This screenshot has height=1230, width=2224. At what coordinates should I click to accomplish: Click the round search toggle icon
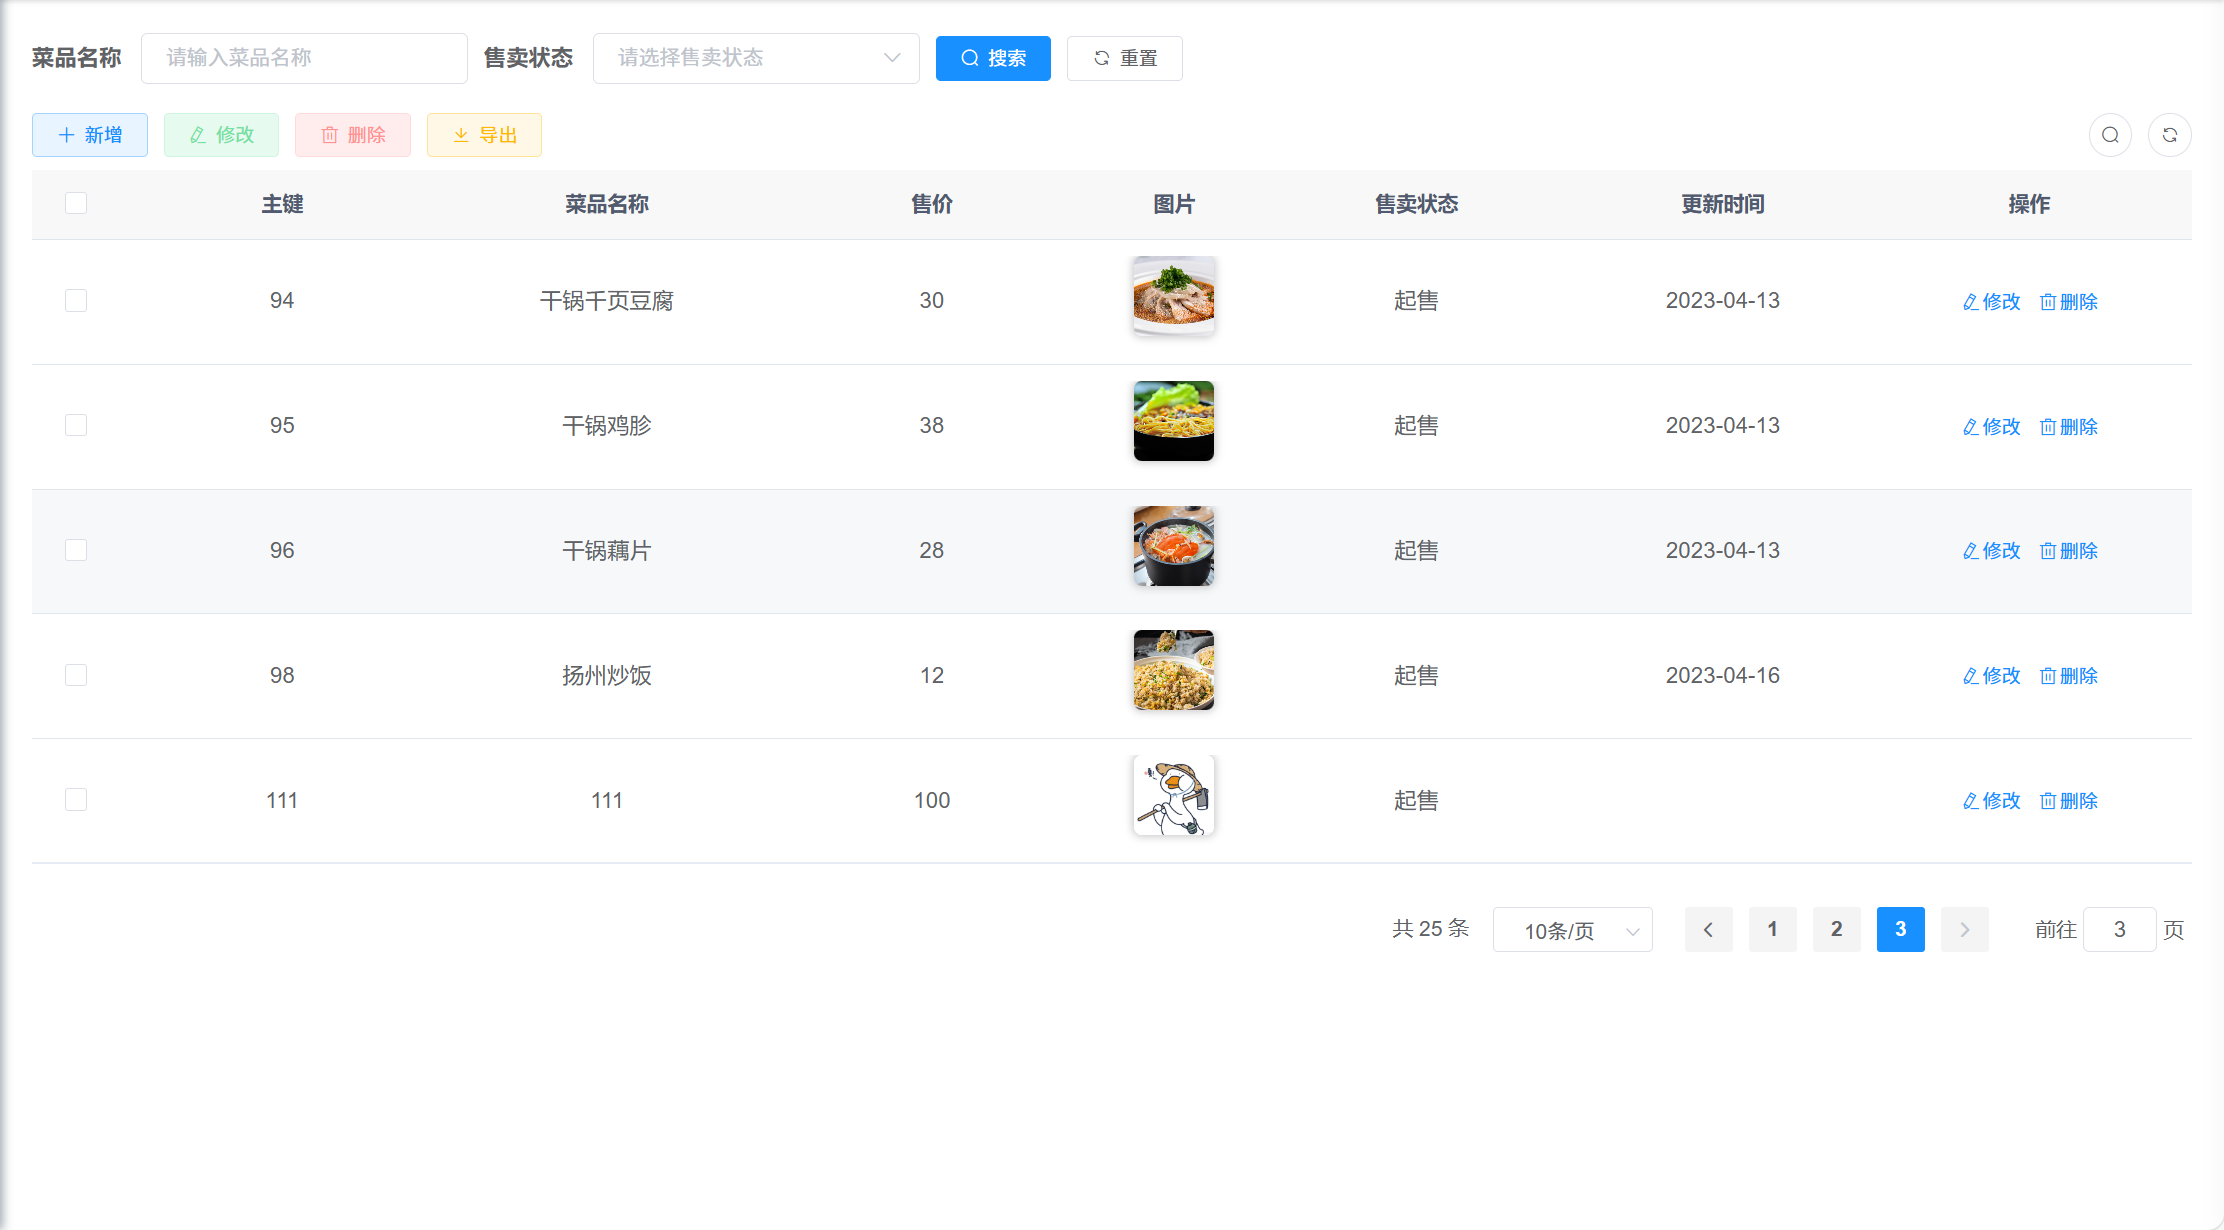click(2110, 135)
